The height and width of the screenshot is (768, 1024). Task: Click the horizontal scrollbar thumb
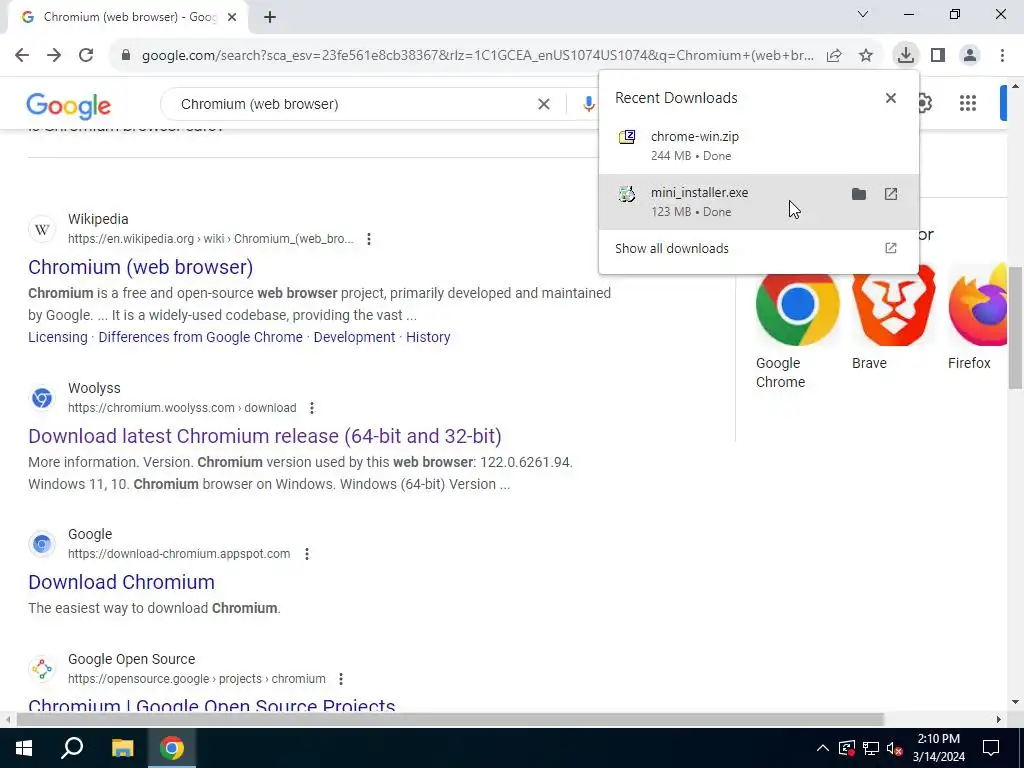pos(451,720)
